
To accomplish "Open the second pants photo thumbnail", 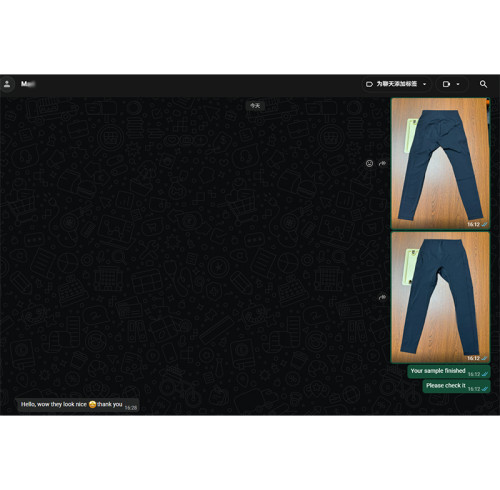I will click(440, 297).
